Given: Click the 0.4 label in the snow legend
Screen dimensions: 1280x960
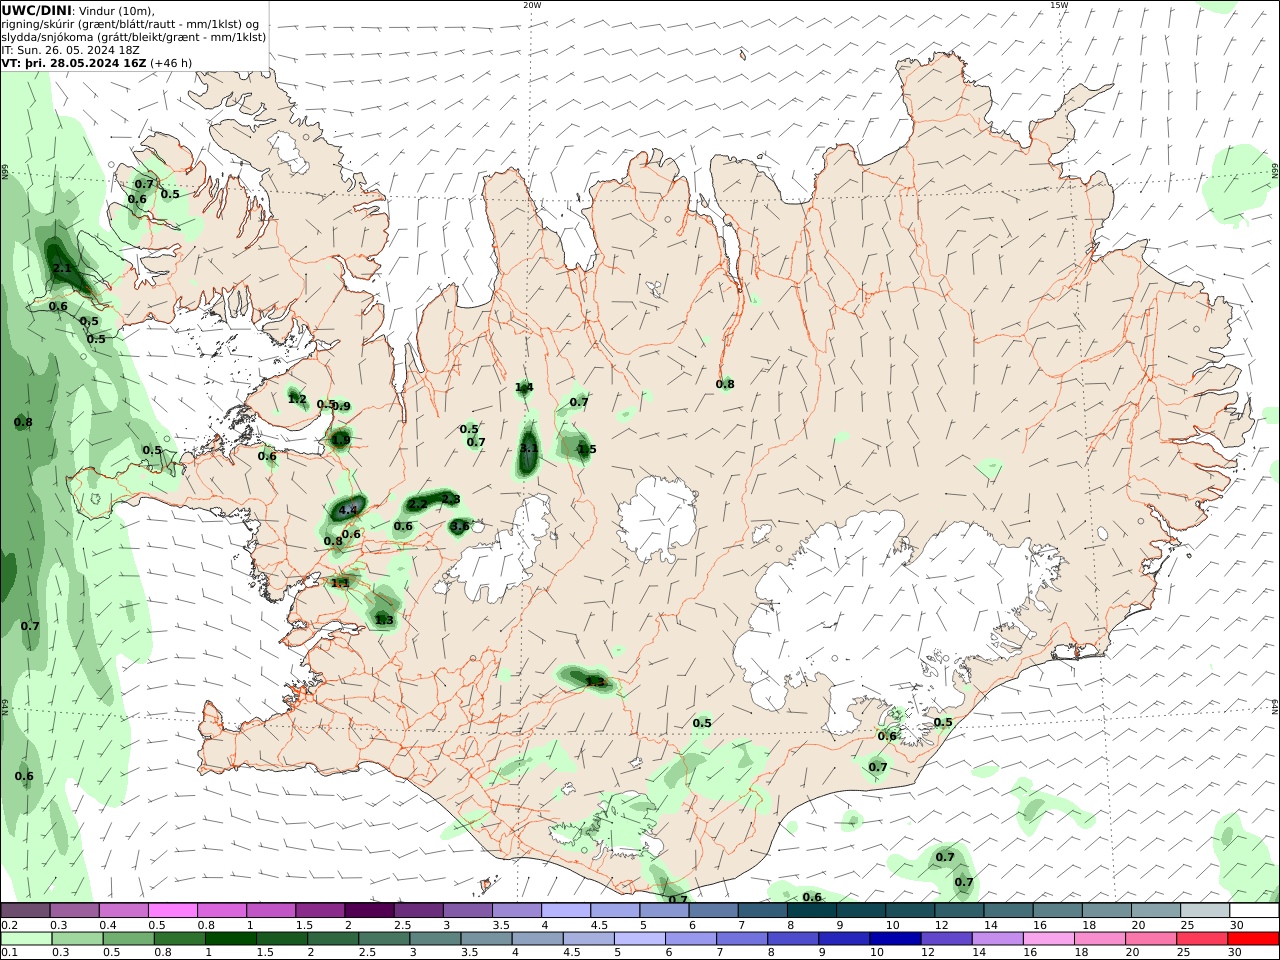Looking at the screenshot, I should [108, 925].
